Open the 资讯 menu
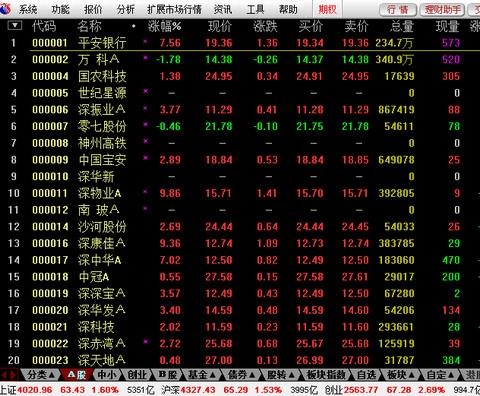The image size is (480, 396). click(223, 9)
